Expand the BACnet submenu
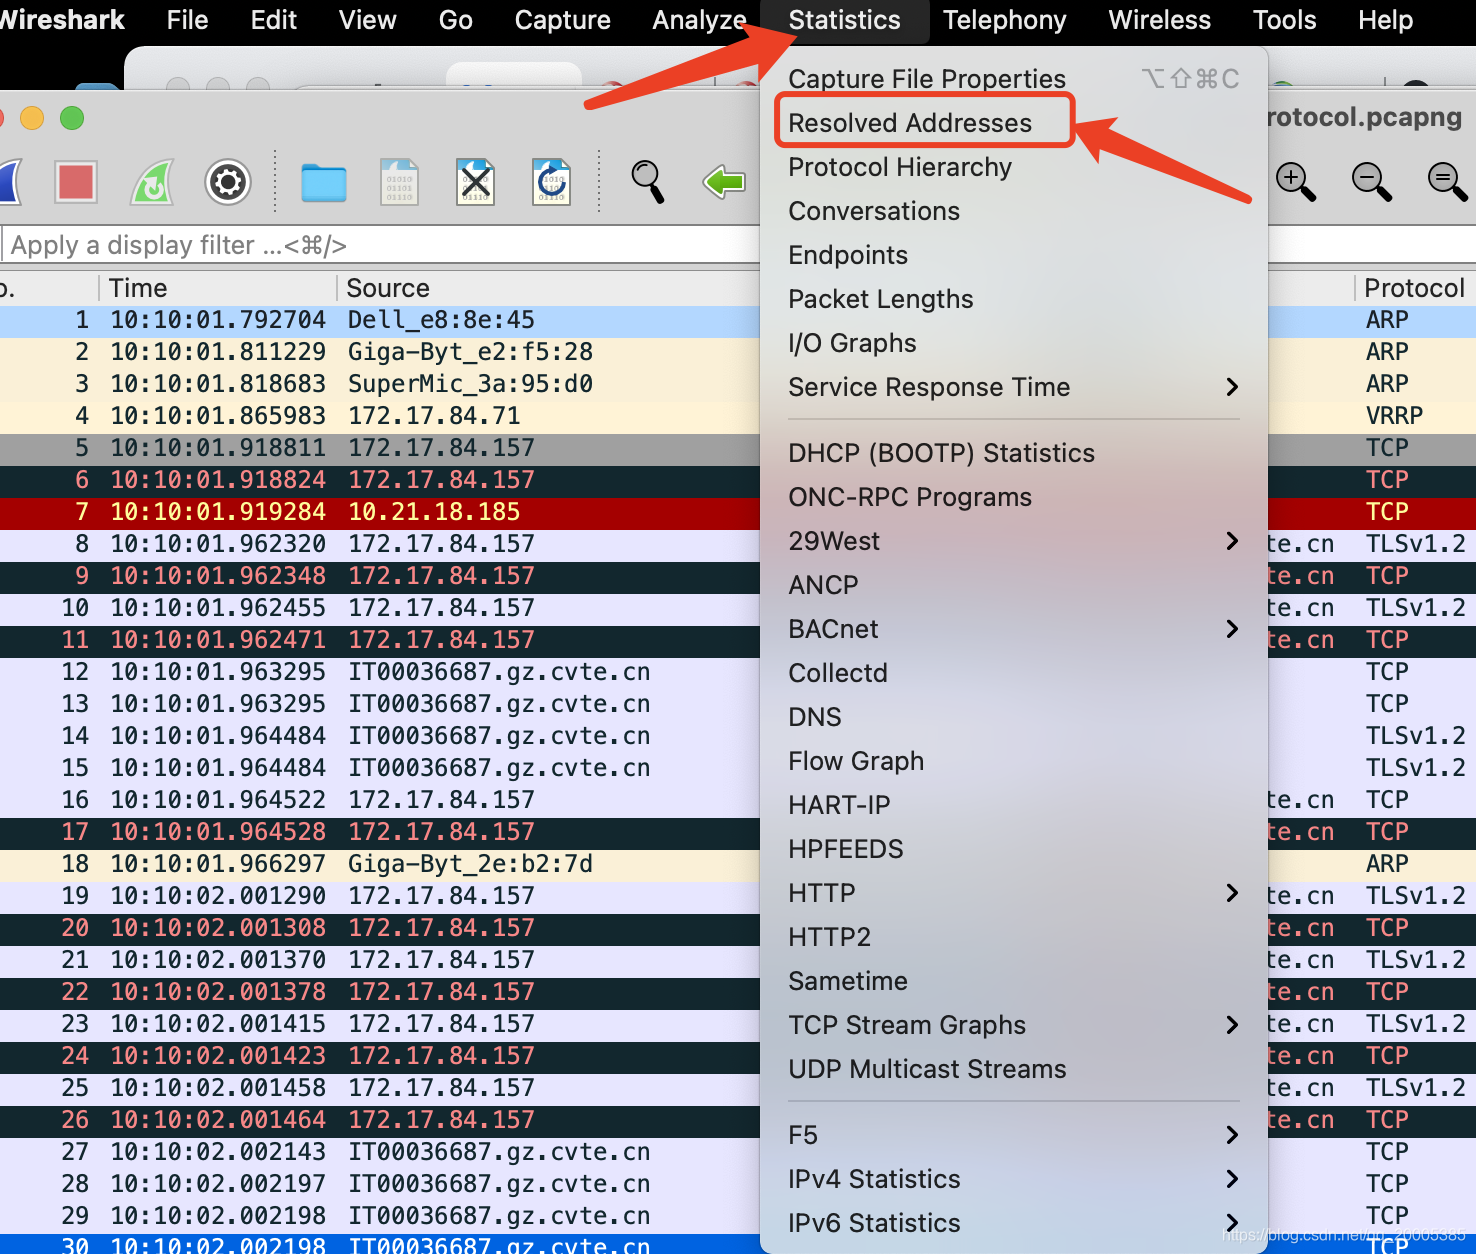The width and height of the screenshot is (1476, 1254). click(x=1014, y=629)
